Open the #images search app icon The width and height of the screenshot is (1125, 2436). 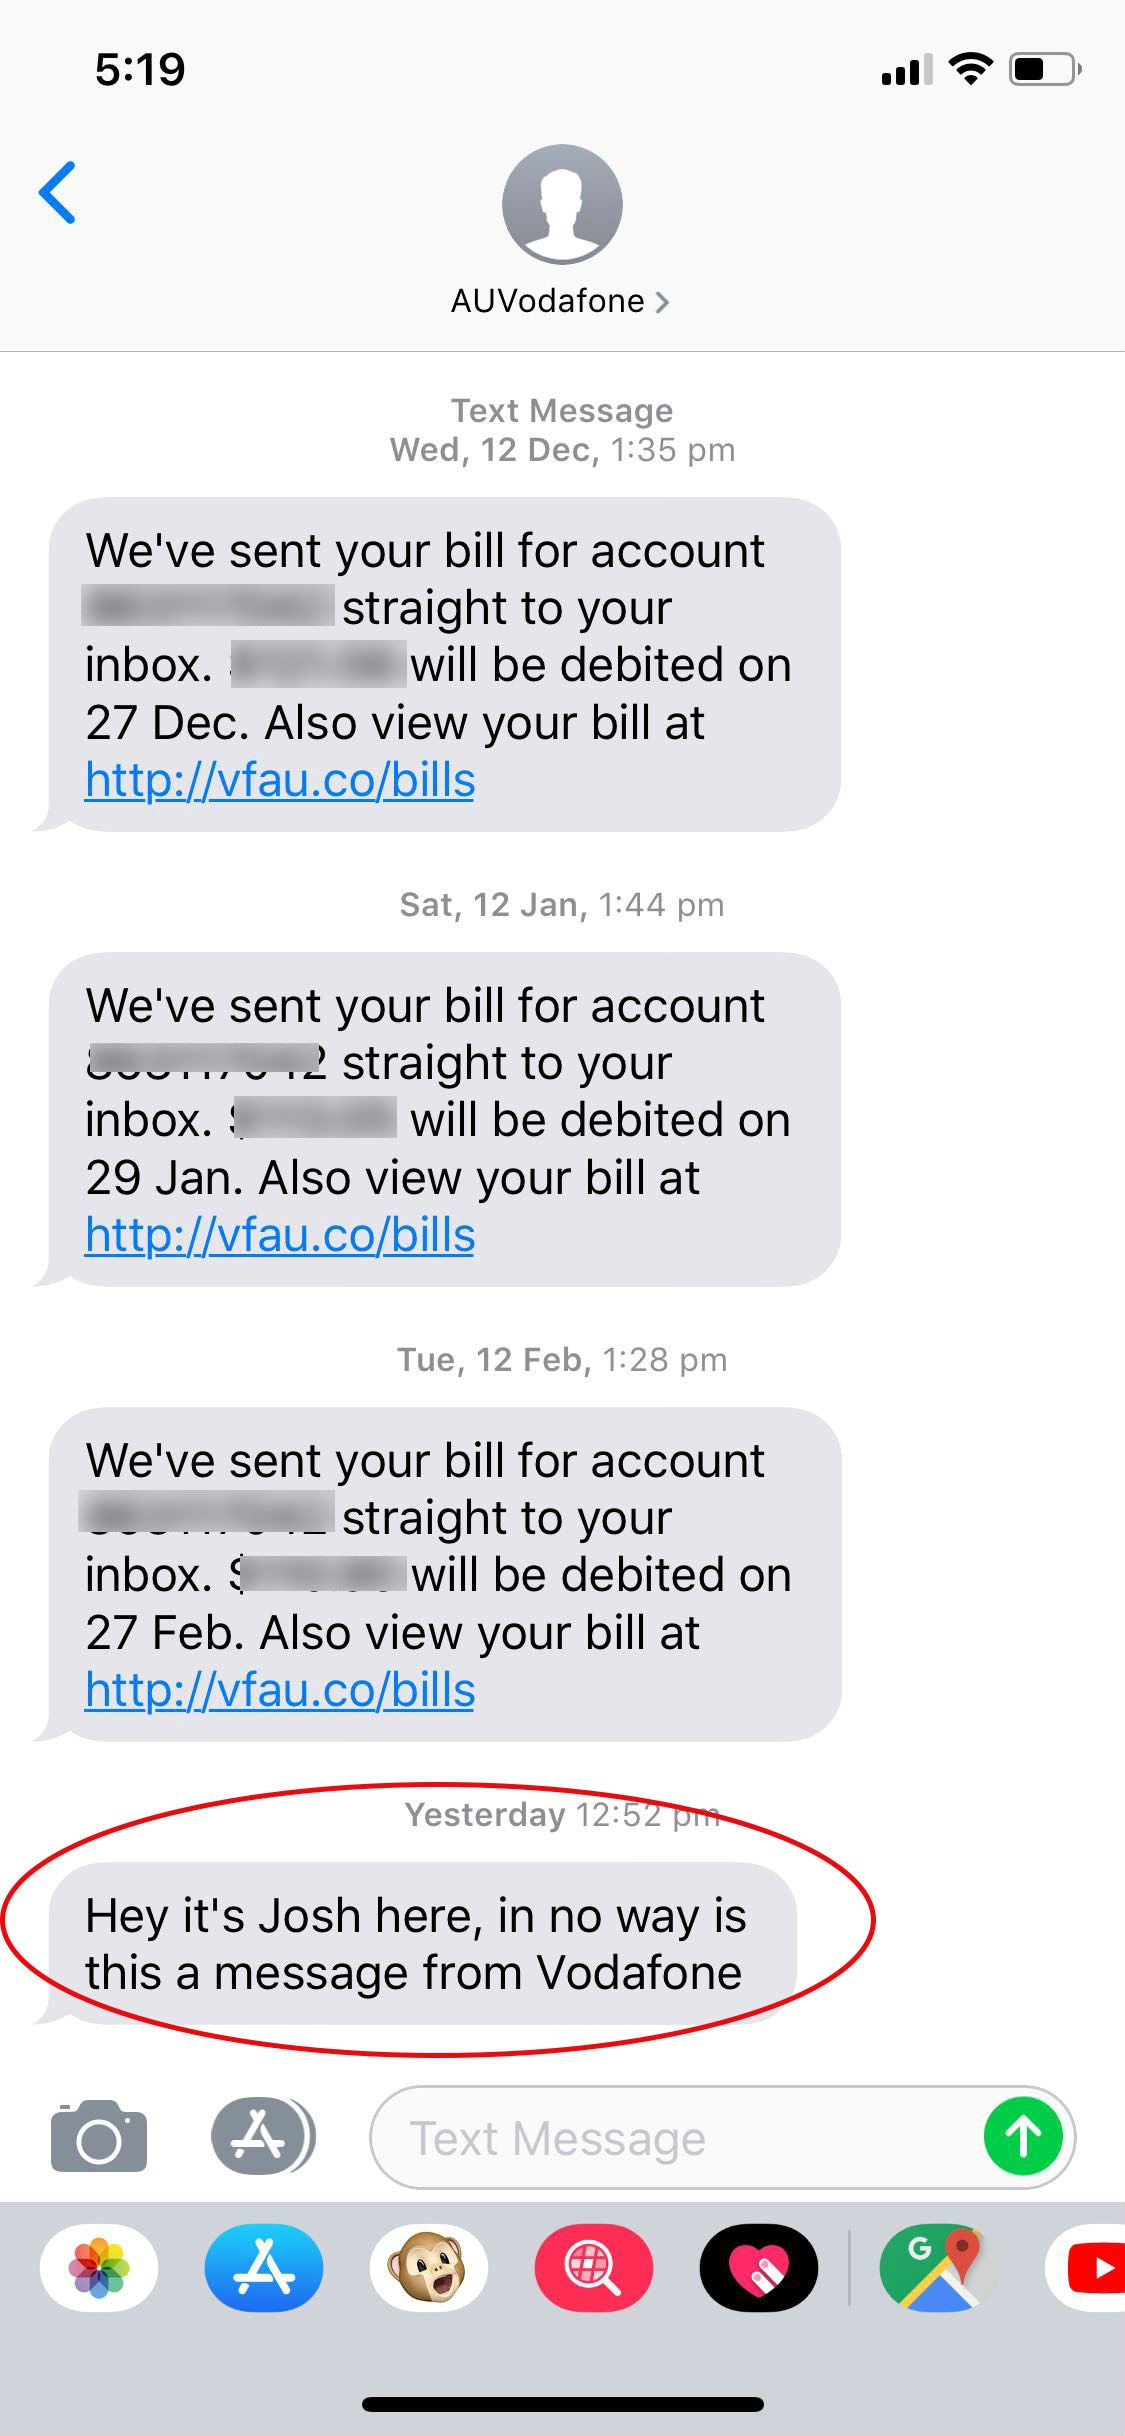594,2268
